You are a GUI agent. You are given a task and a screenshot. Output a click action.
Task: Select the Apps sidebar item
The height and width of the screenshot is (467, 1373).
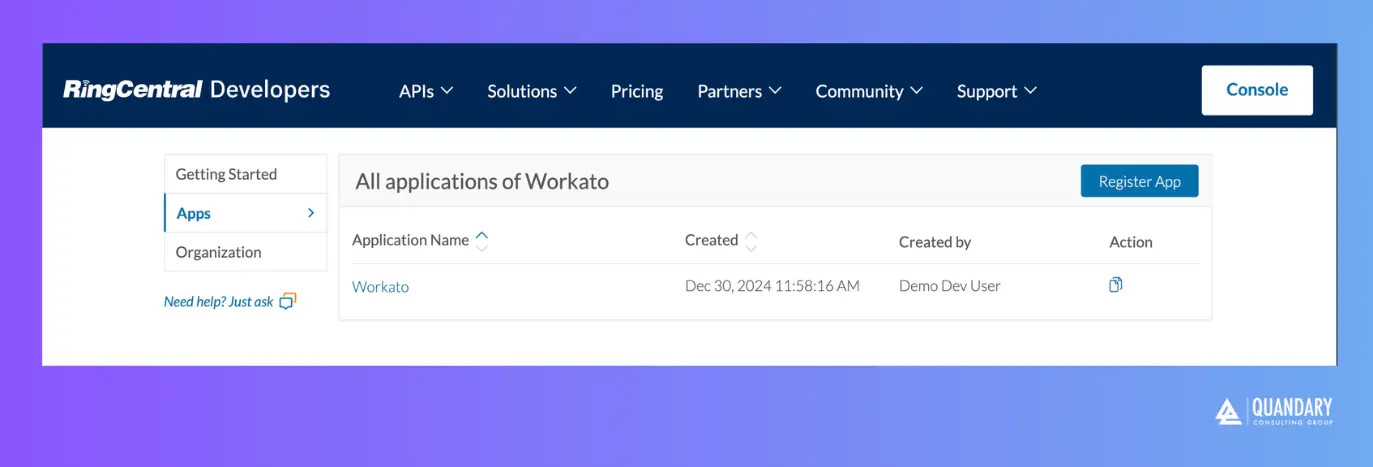(245, 213)
